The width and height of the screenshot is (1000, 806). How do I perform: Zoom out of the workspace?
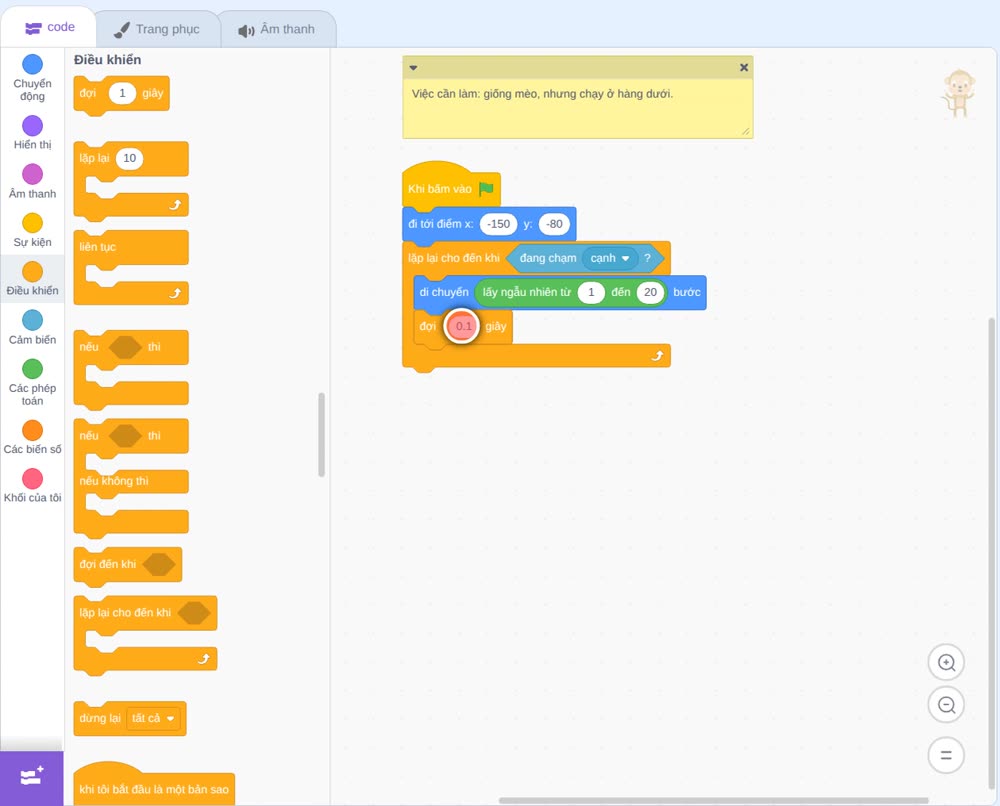pyautogui.click(x=946, y=705)
